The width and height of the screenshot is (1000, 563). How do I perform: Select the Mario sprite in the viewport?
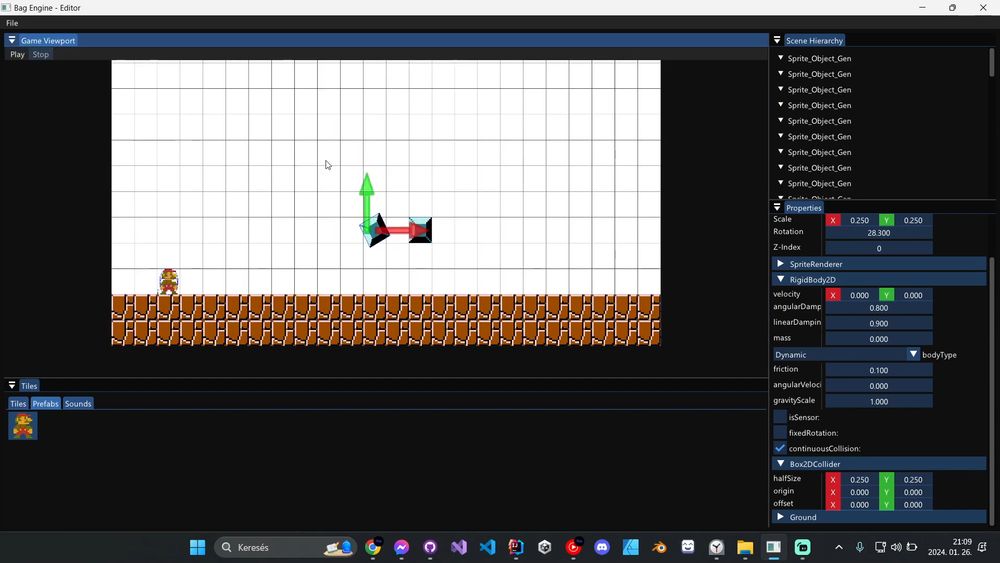point(168,281)
